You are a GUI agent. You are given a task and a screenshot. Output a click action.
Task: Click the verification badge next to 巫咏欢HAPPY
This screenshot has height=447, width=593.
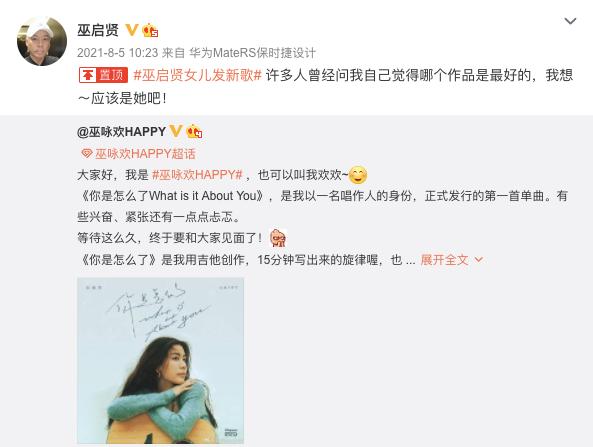coord(176,131)
